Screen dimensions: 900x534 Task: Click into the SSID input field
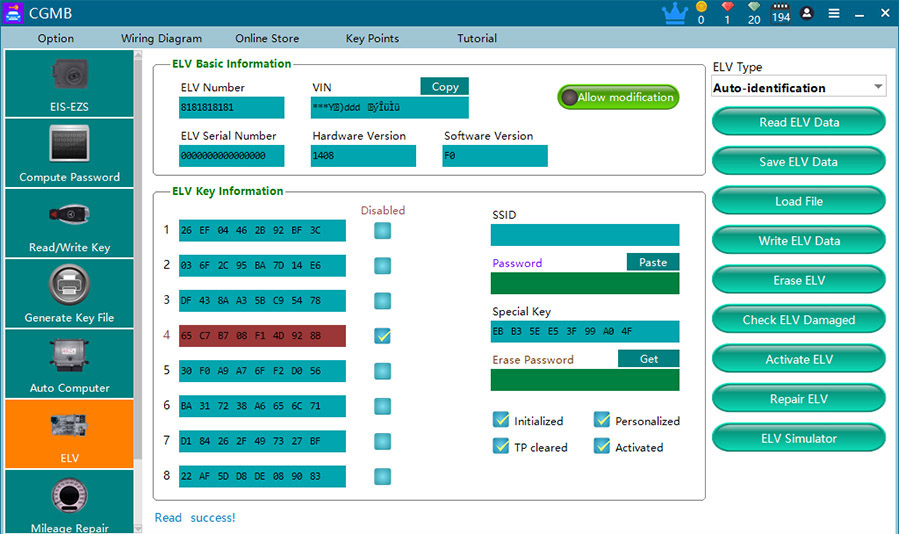point(585,235)
